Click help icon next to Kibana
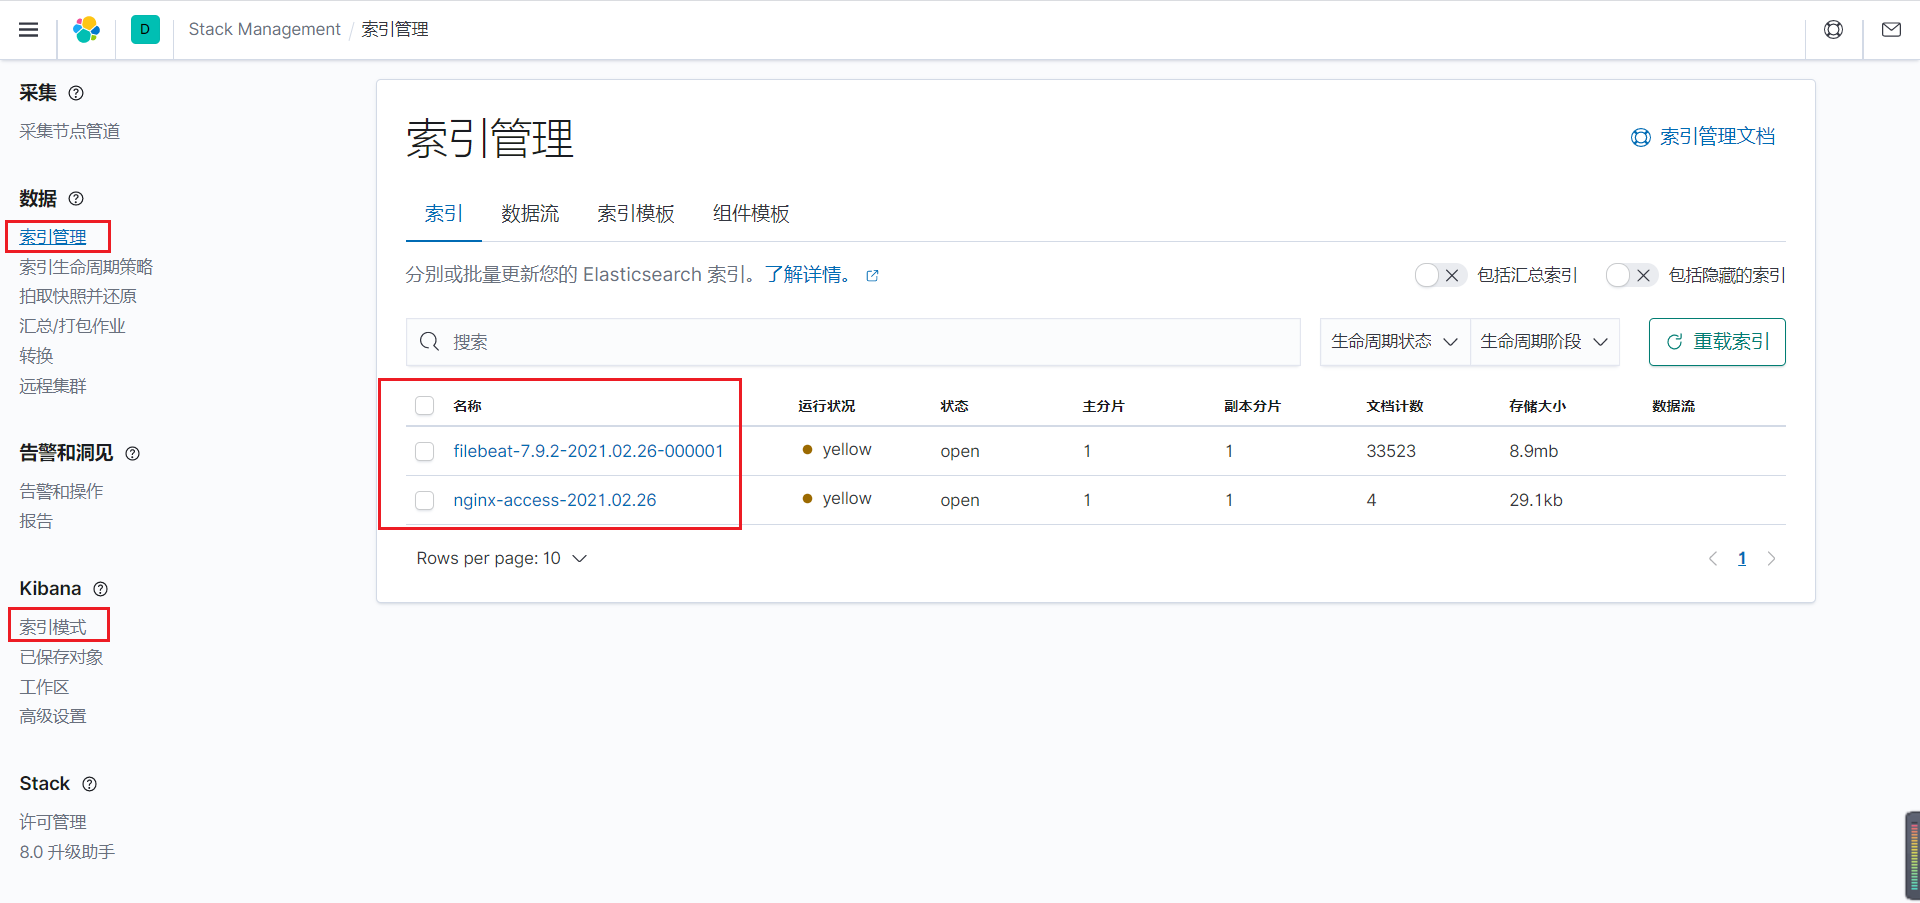The width and height of the screenshot is (1920, 903). 100,589
